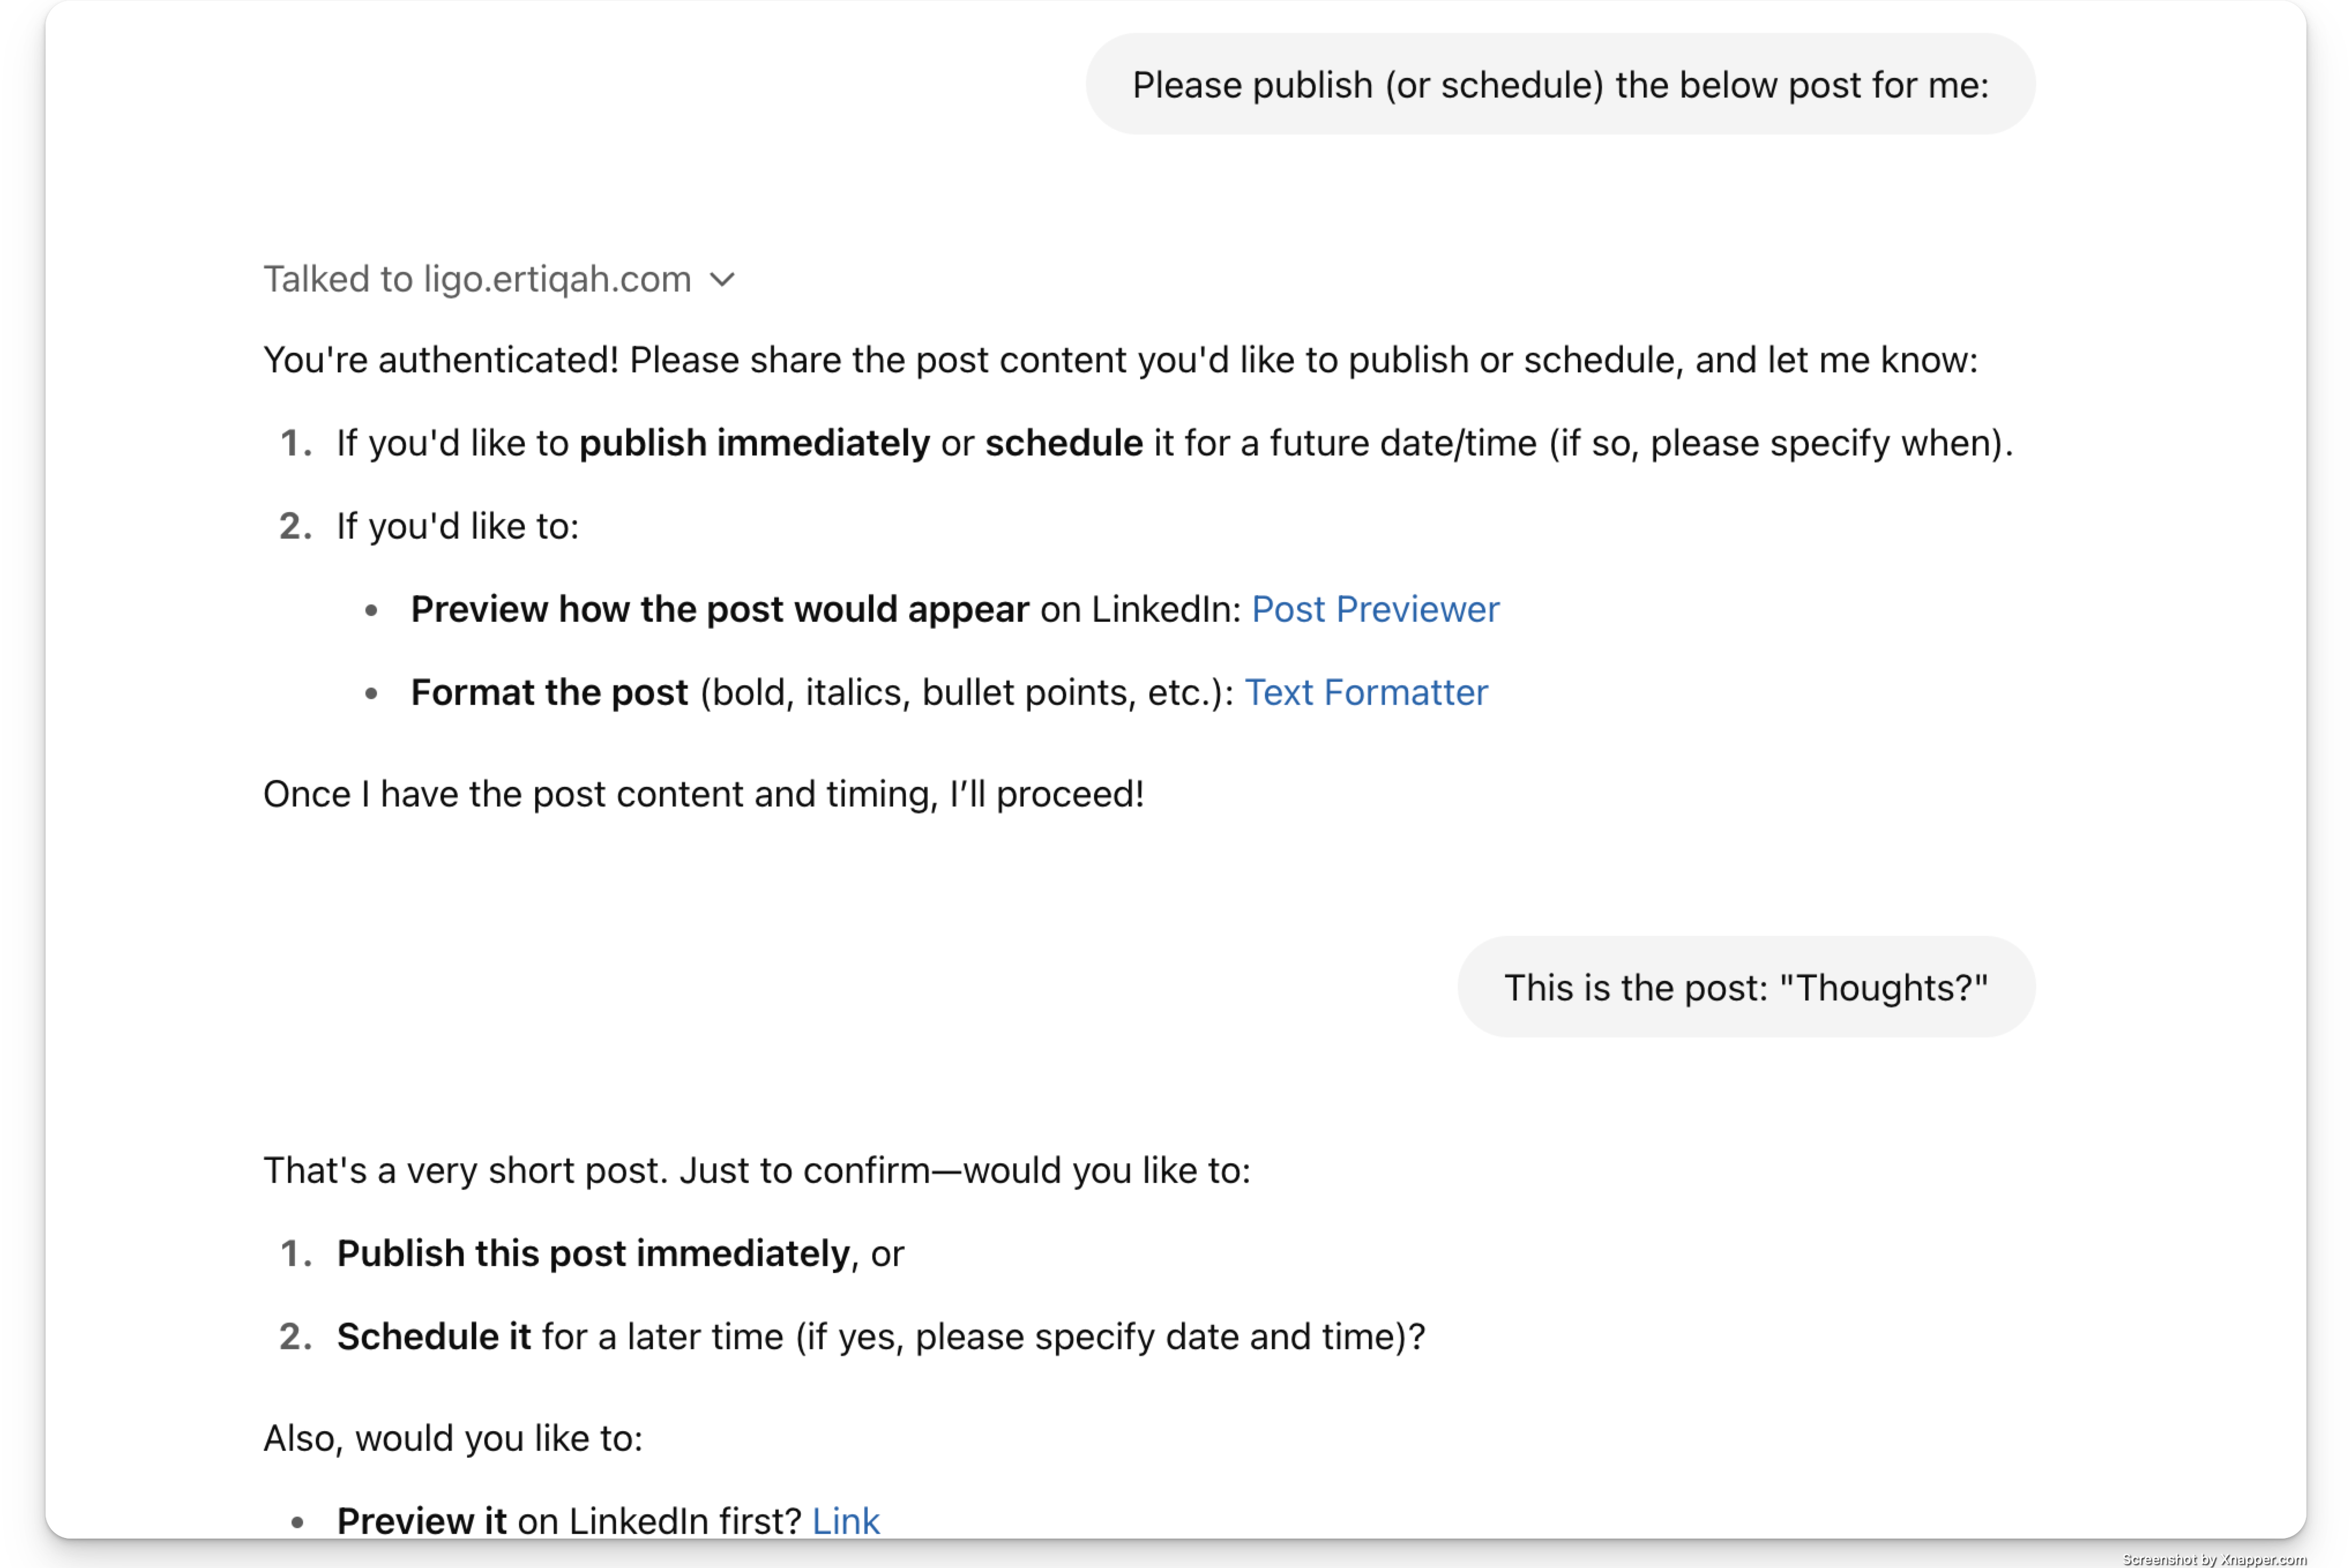Choose the Schedule it for a later time option

[880, 1336]
